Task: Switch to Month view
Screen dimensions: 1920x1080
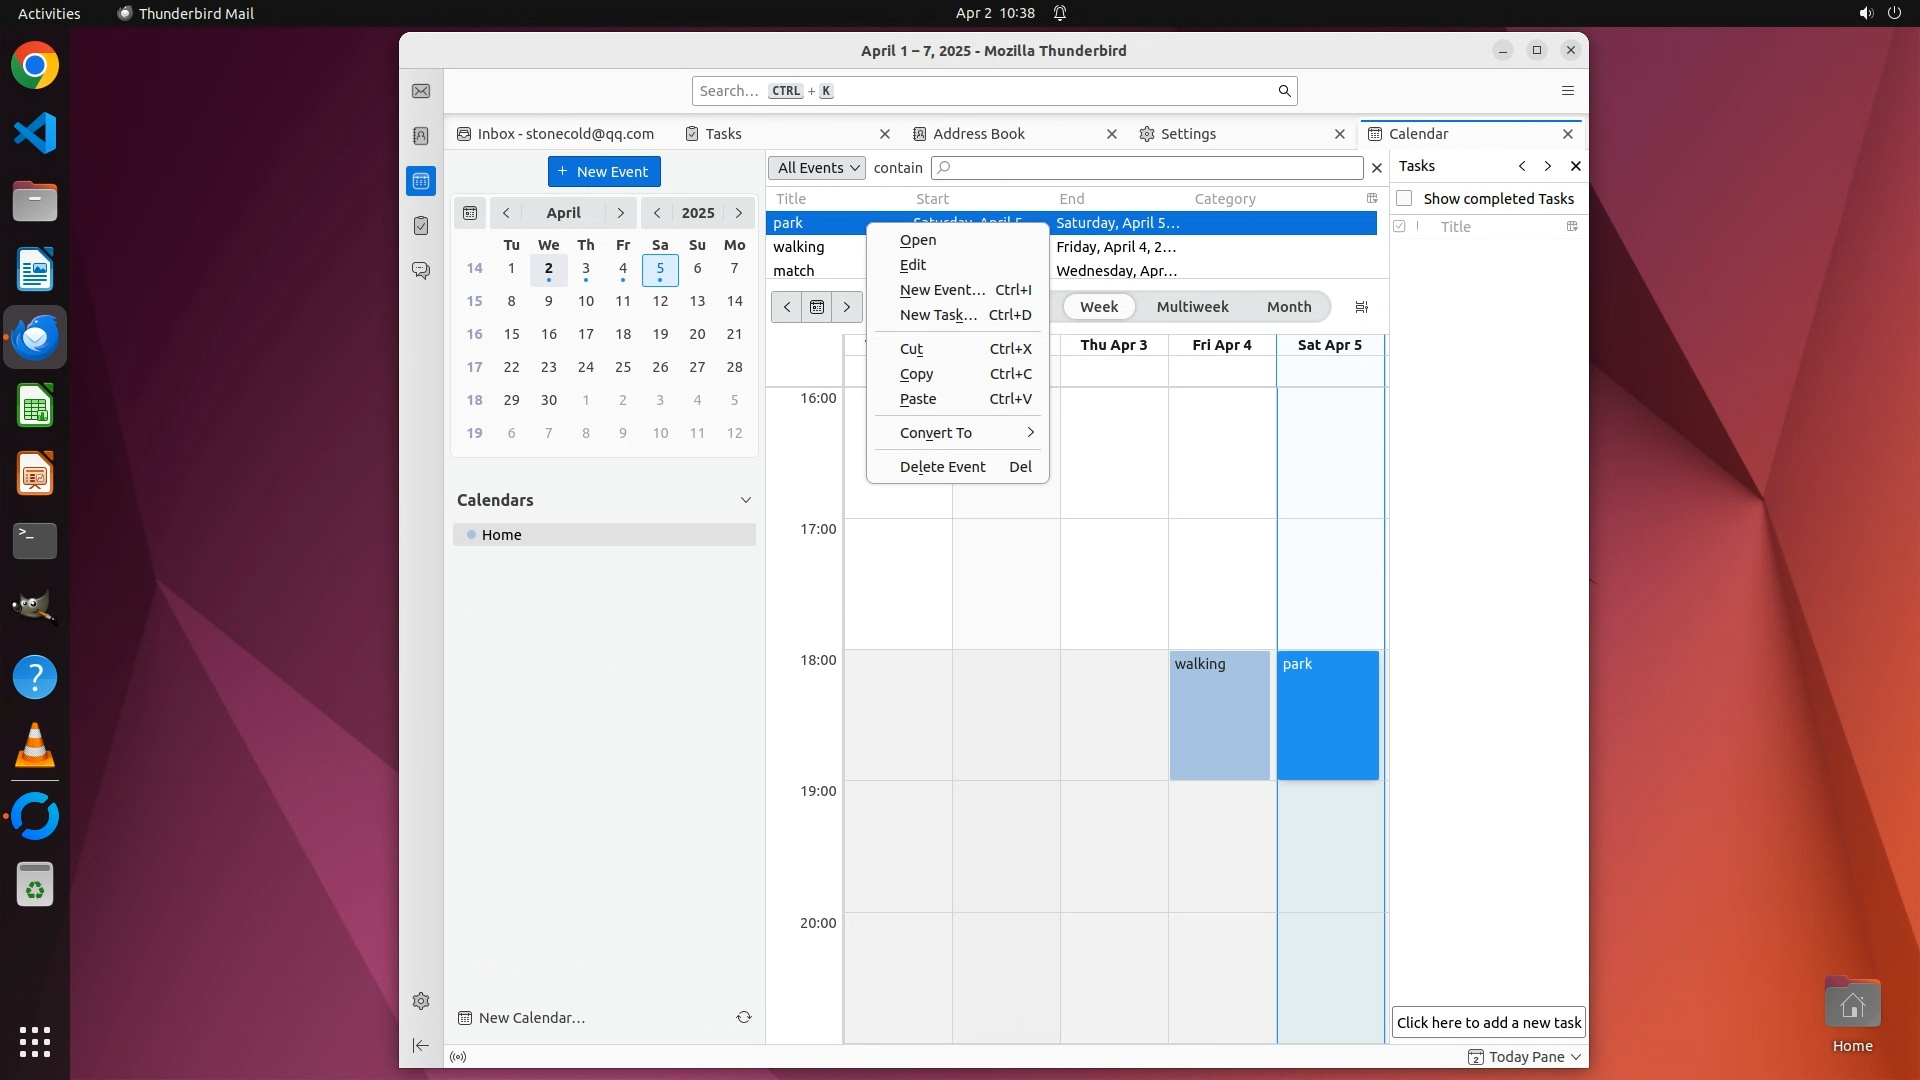Action: pyautogui.click(x=1288, y=307)
